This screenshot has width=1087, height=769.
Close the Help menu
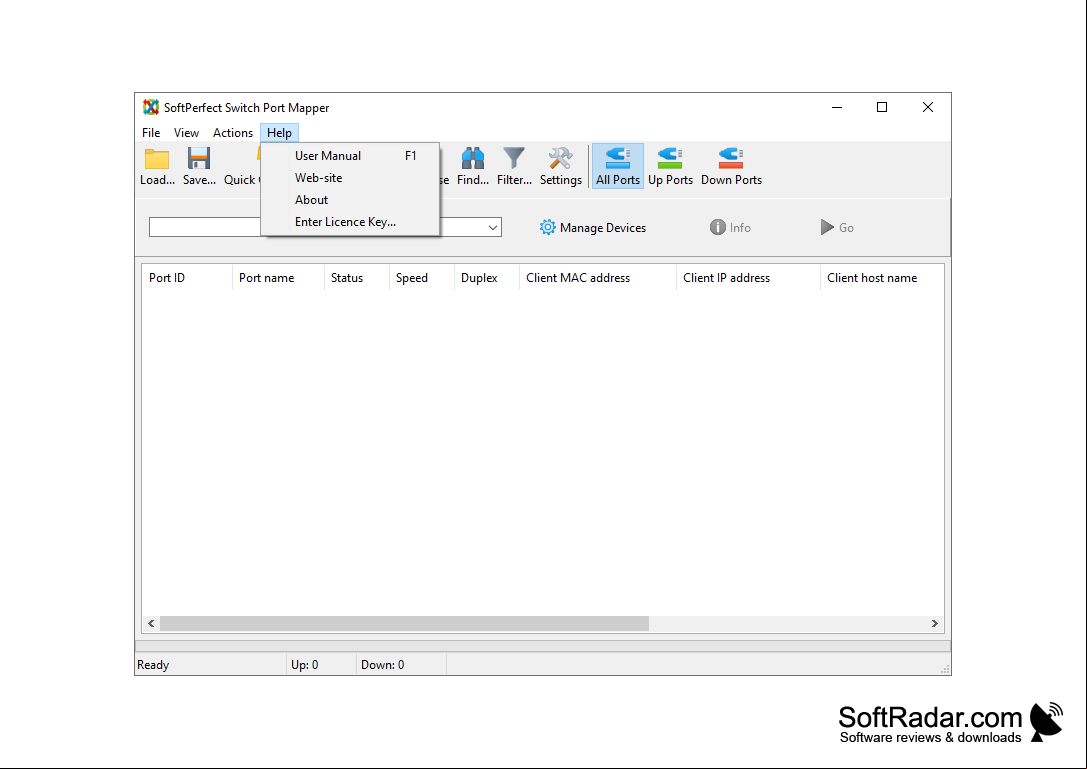pos(279,132)
